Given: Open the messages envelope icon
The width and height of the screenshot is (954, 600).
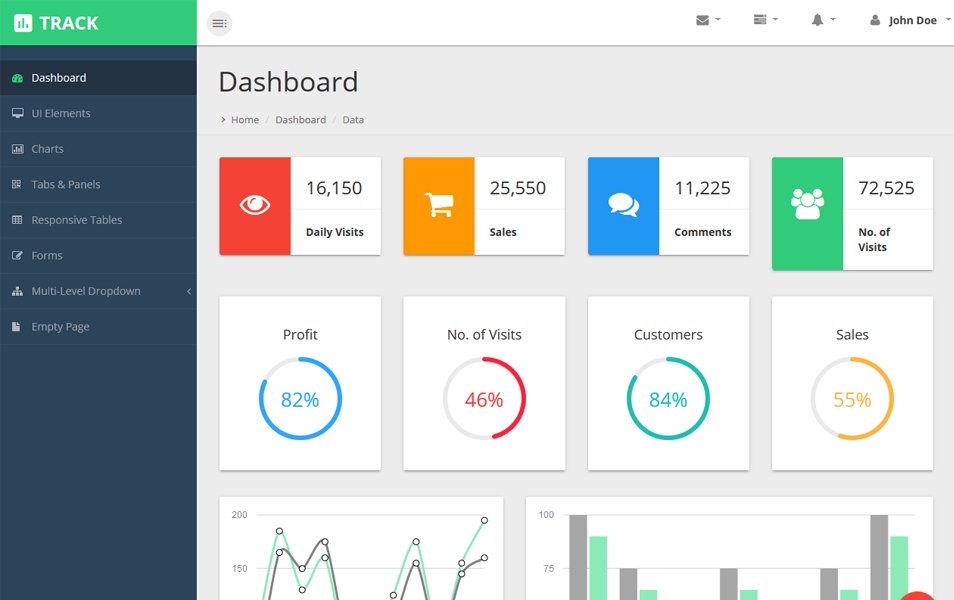Looking at the screenshot, I should (703, 20).
